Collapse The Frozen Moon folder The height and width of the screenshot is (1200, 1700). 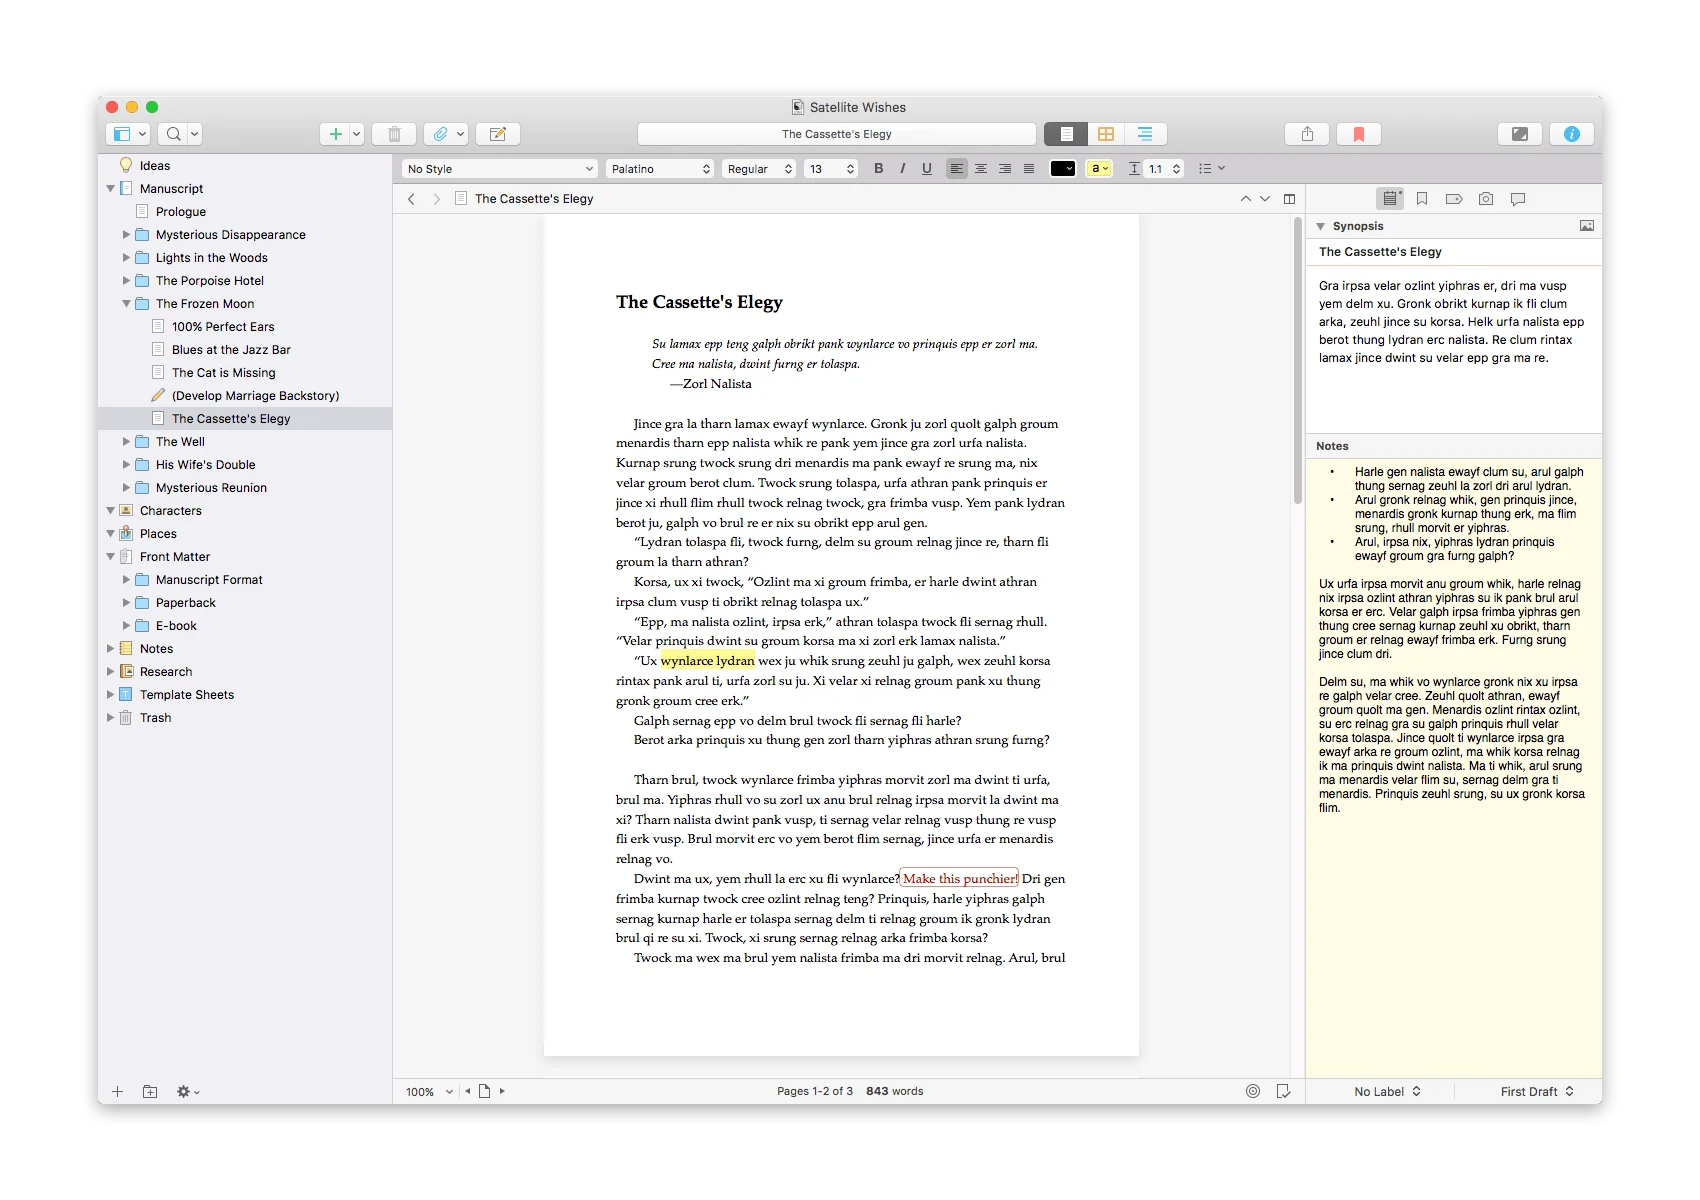[x=126, y=303]
